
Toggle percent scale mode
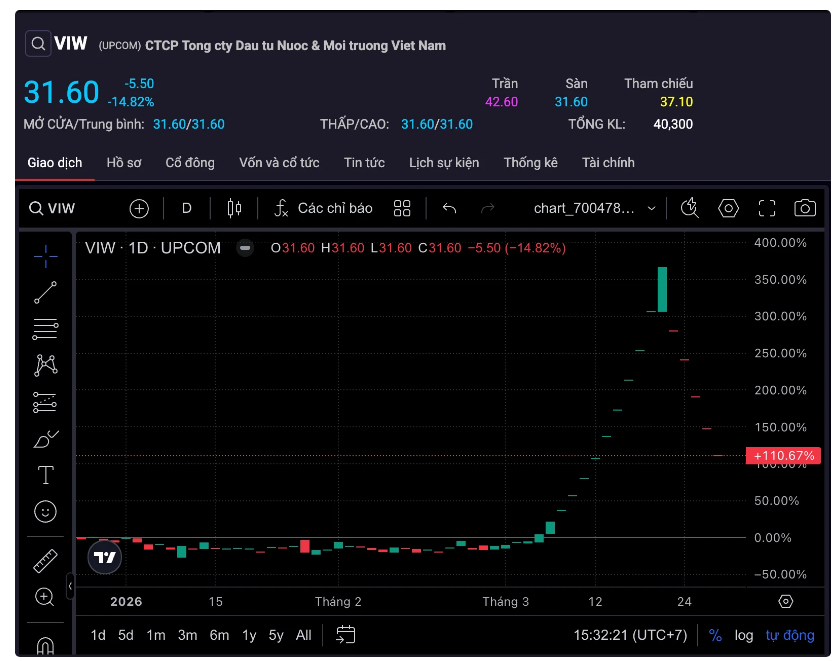point(715,635)
